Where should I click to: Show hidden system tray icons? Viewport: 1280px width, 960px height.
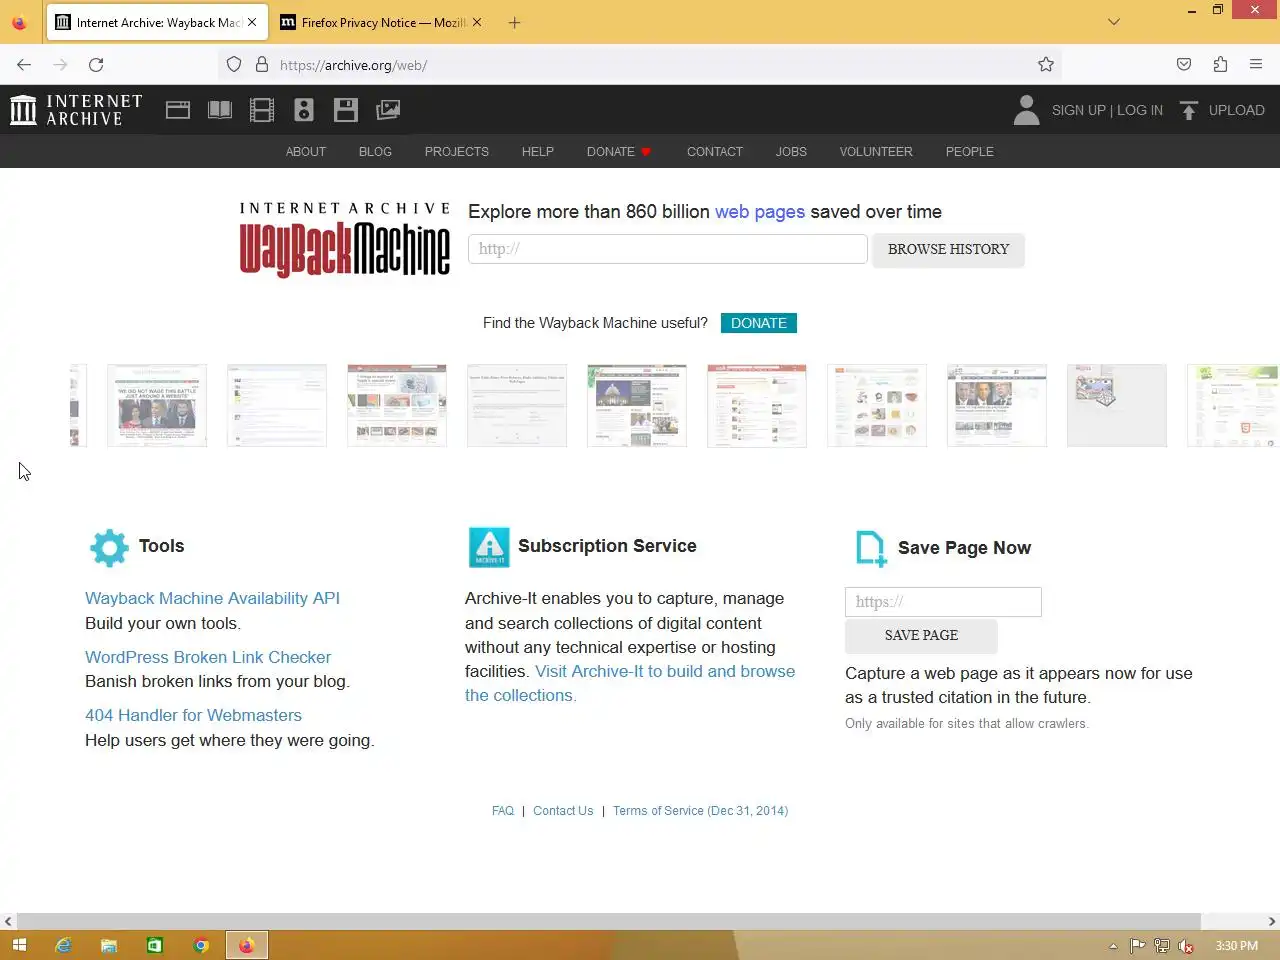point(1113,946)
